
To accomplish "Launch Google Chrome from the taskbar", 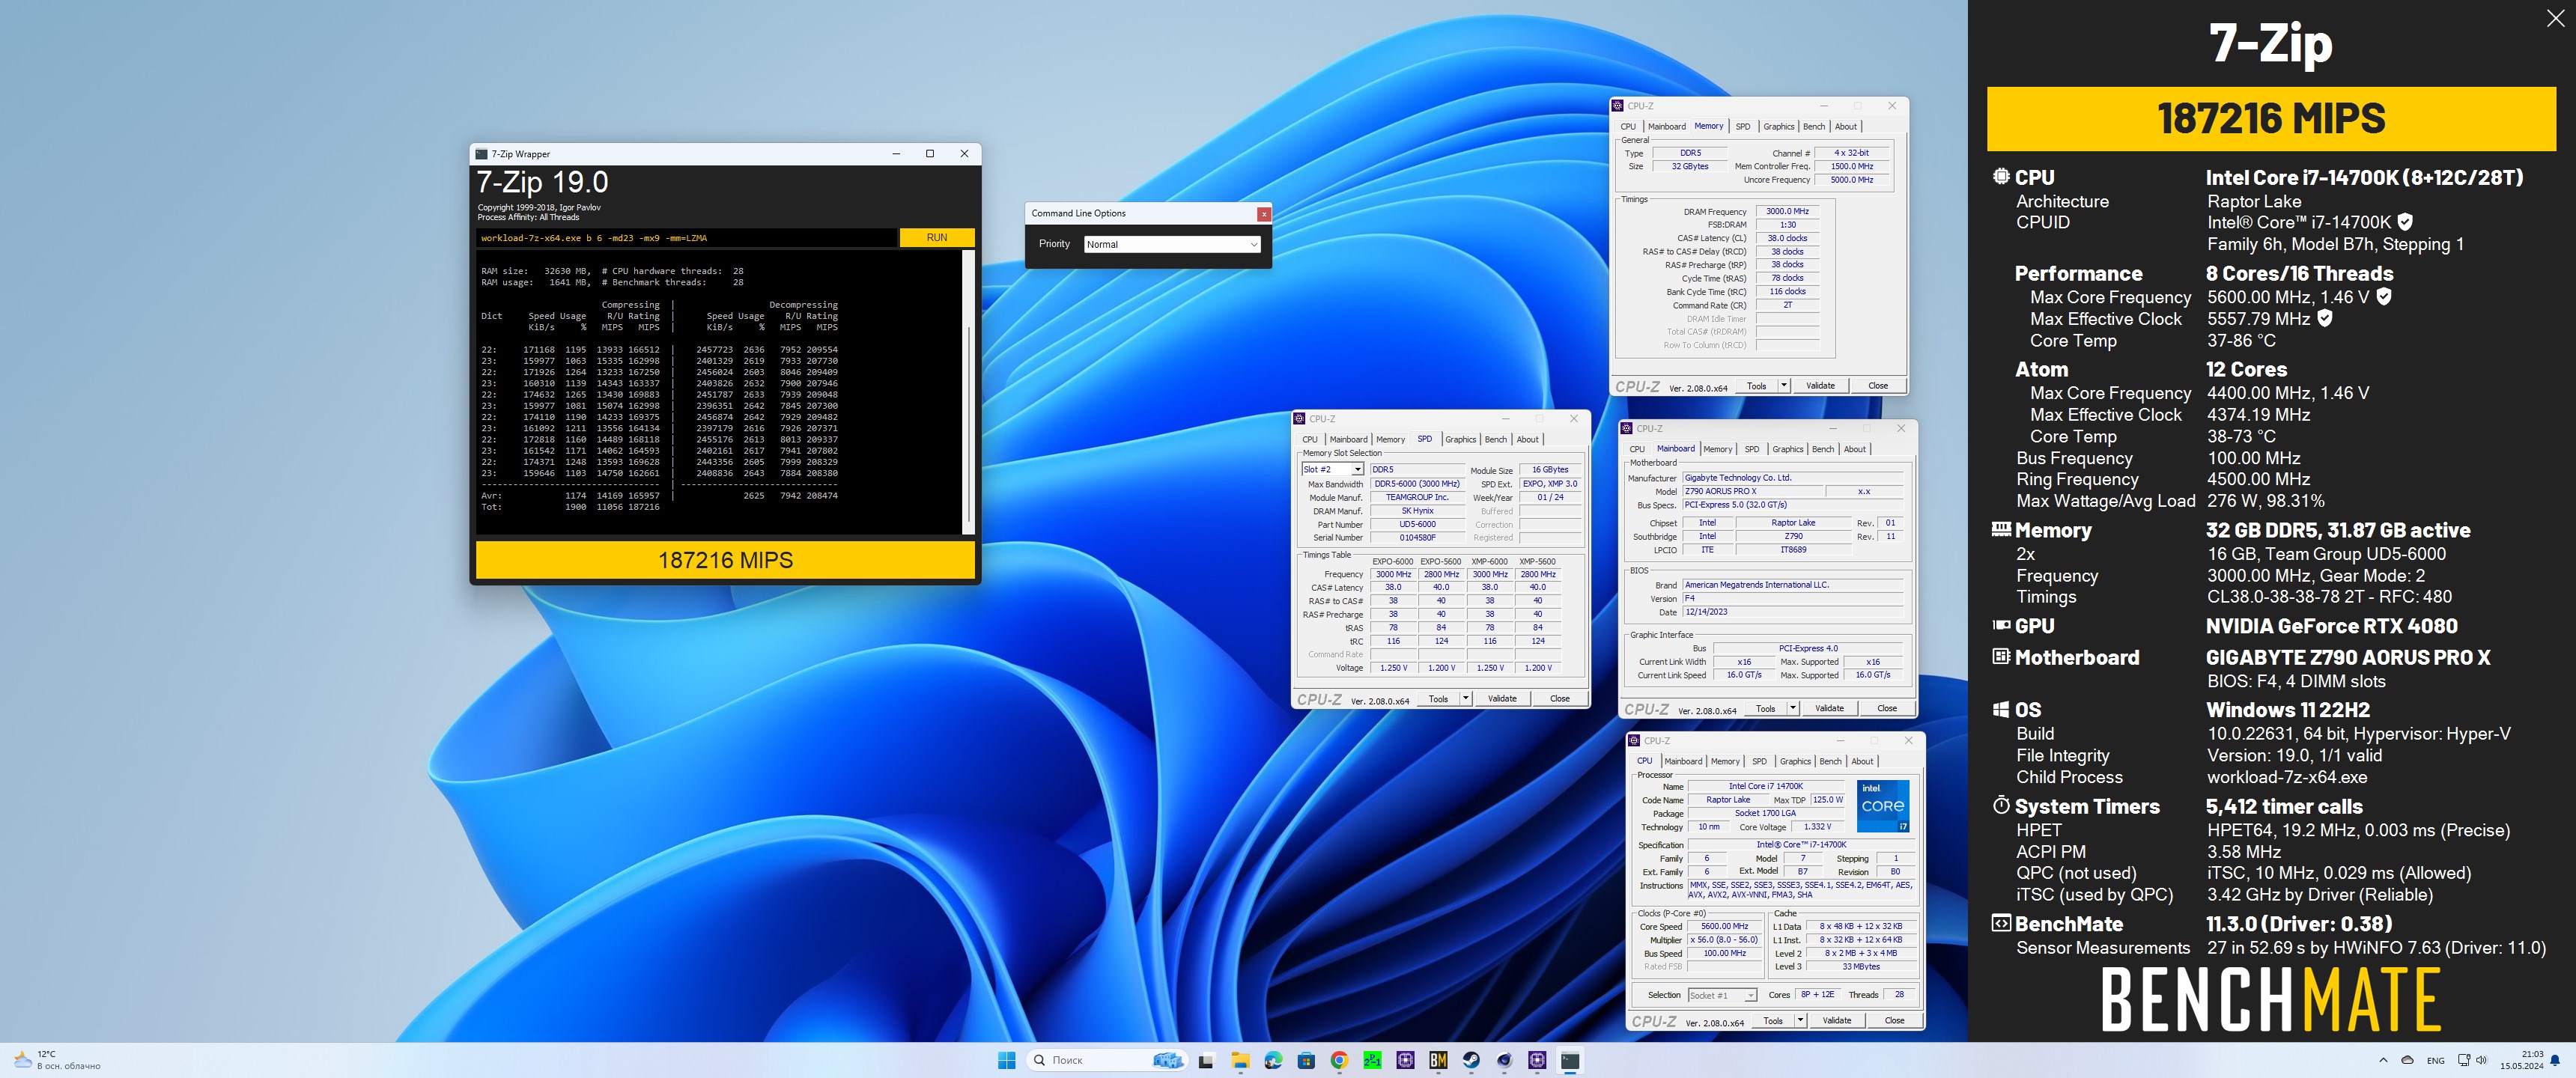I will click(x=1339, y=1061).
